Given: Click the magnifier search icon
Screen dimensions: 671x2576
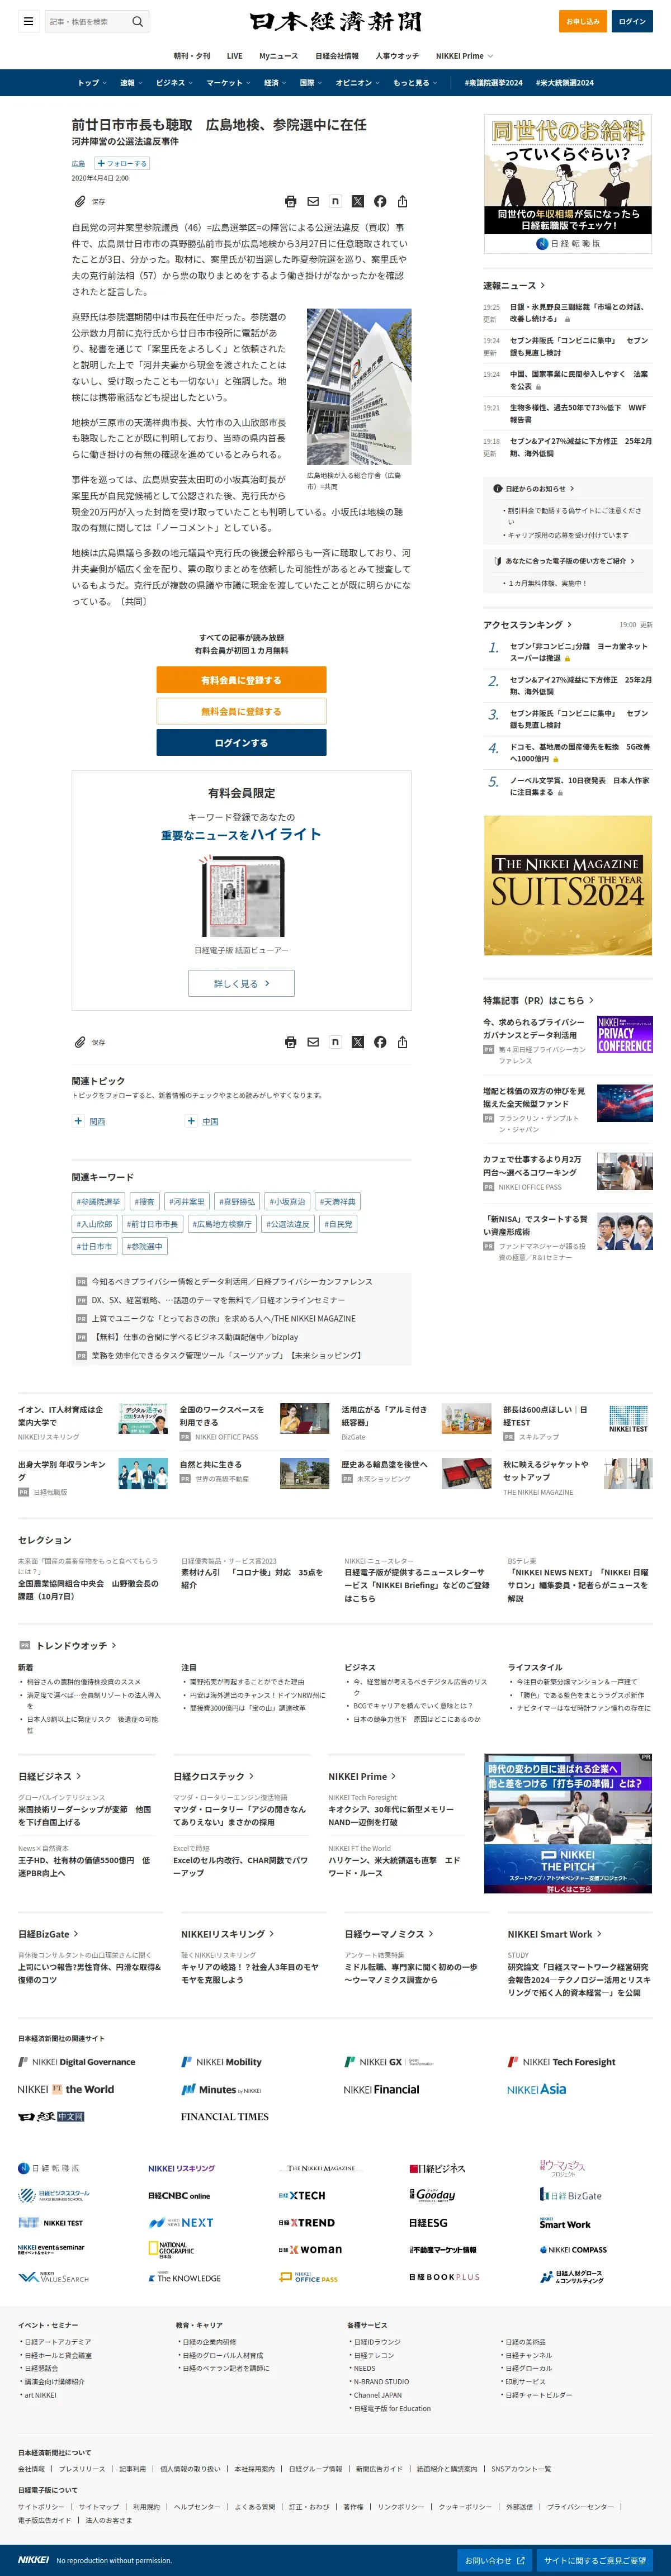Looking at the screenshot, I should [138, 21].
